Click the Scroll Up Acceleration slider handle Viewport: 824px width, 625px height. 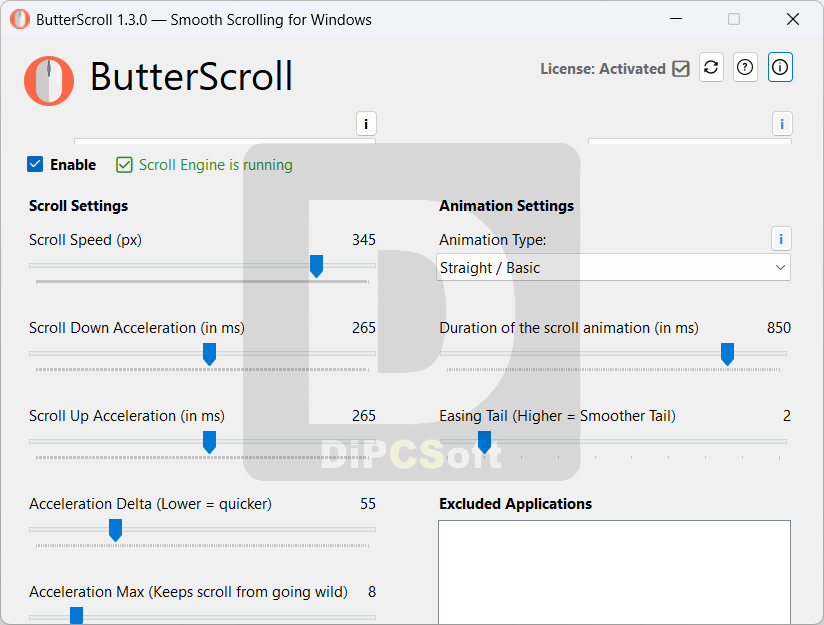(x=210, y=442)
